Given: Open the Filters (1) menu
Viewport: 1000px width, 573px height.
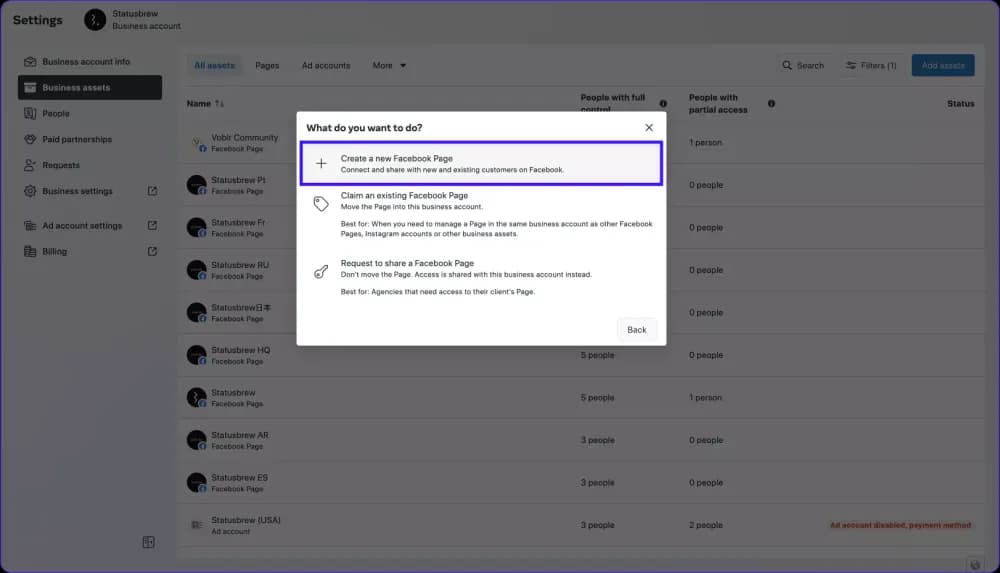Looking at the screenshot, I should tap(871, 66).
